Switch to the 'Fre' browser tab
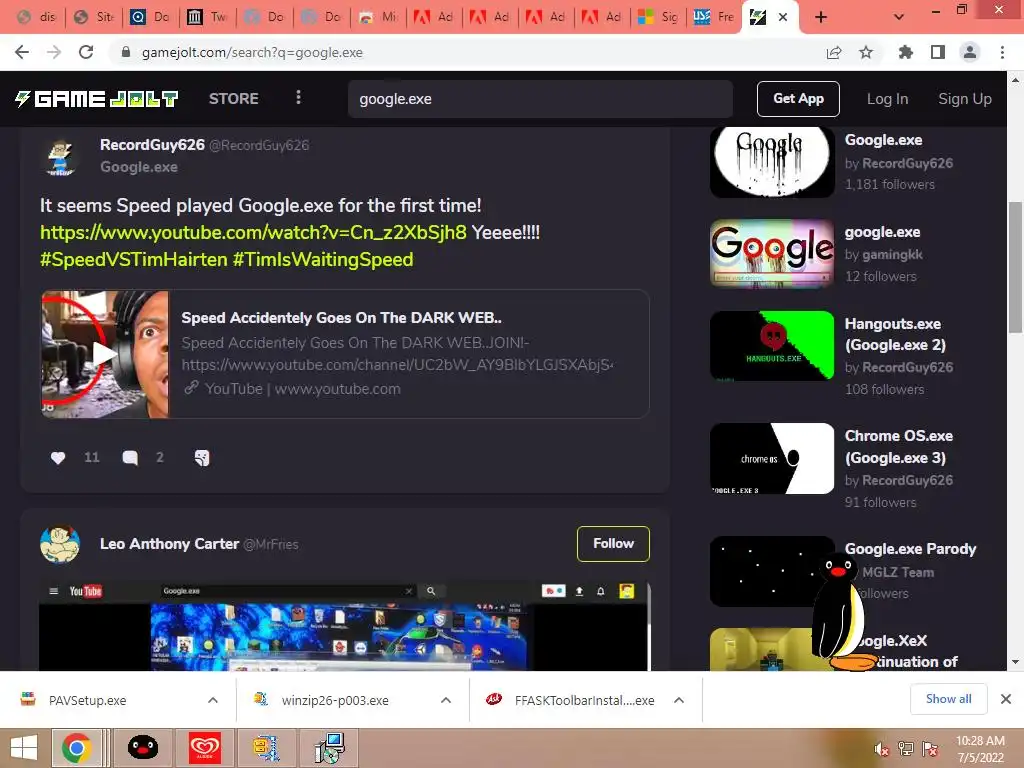The height and width of the screenshot is (768, 1024). pyautogui.click(x=714, y=17)
